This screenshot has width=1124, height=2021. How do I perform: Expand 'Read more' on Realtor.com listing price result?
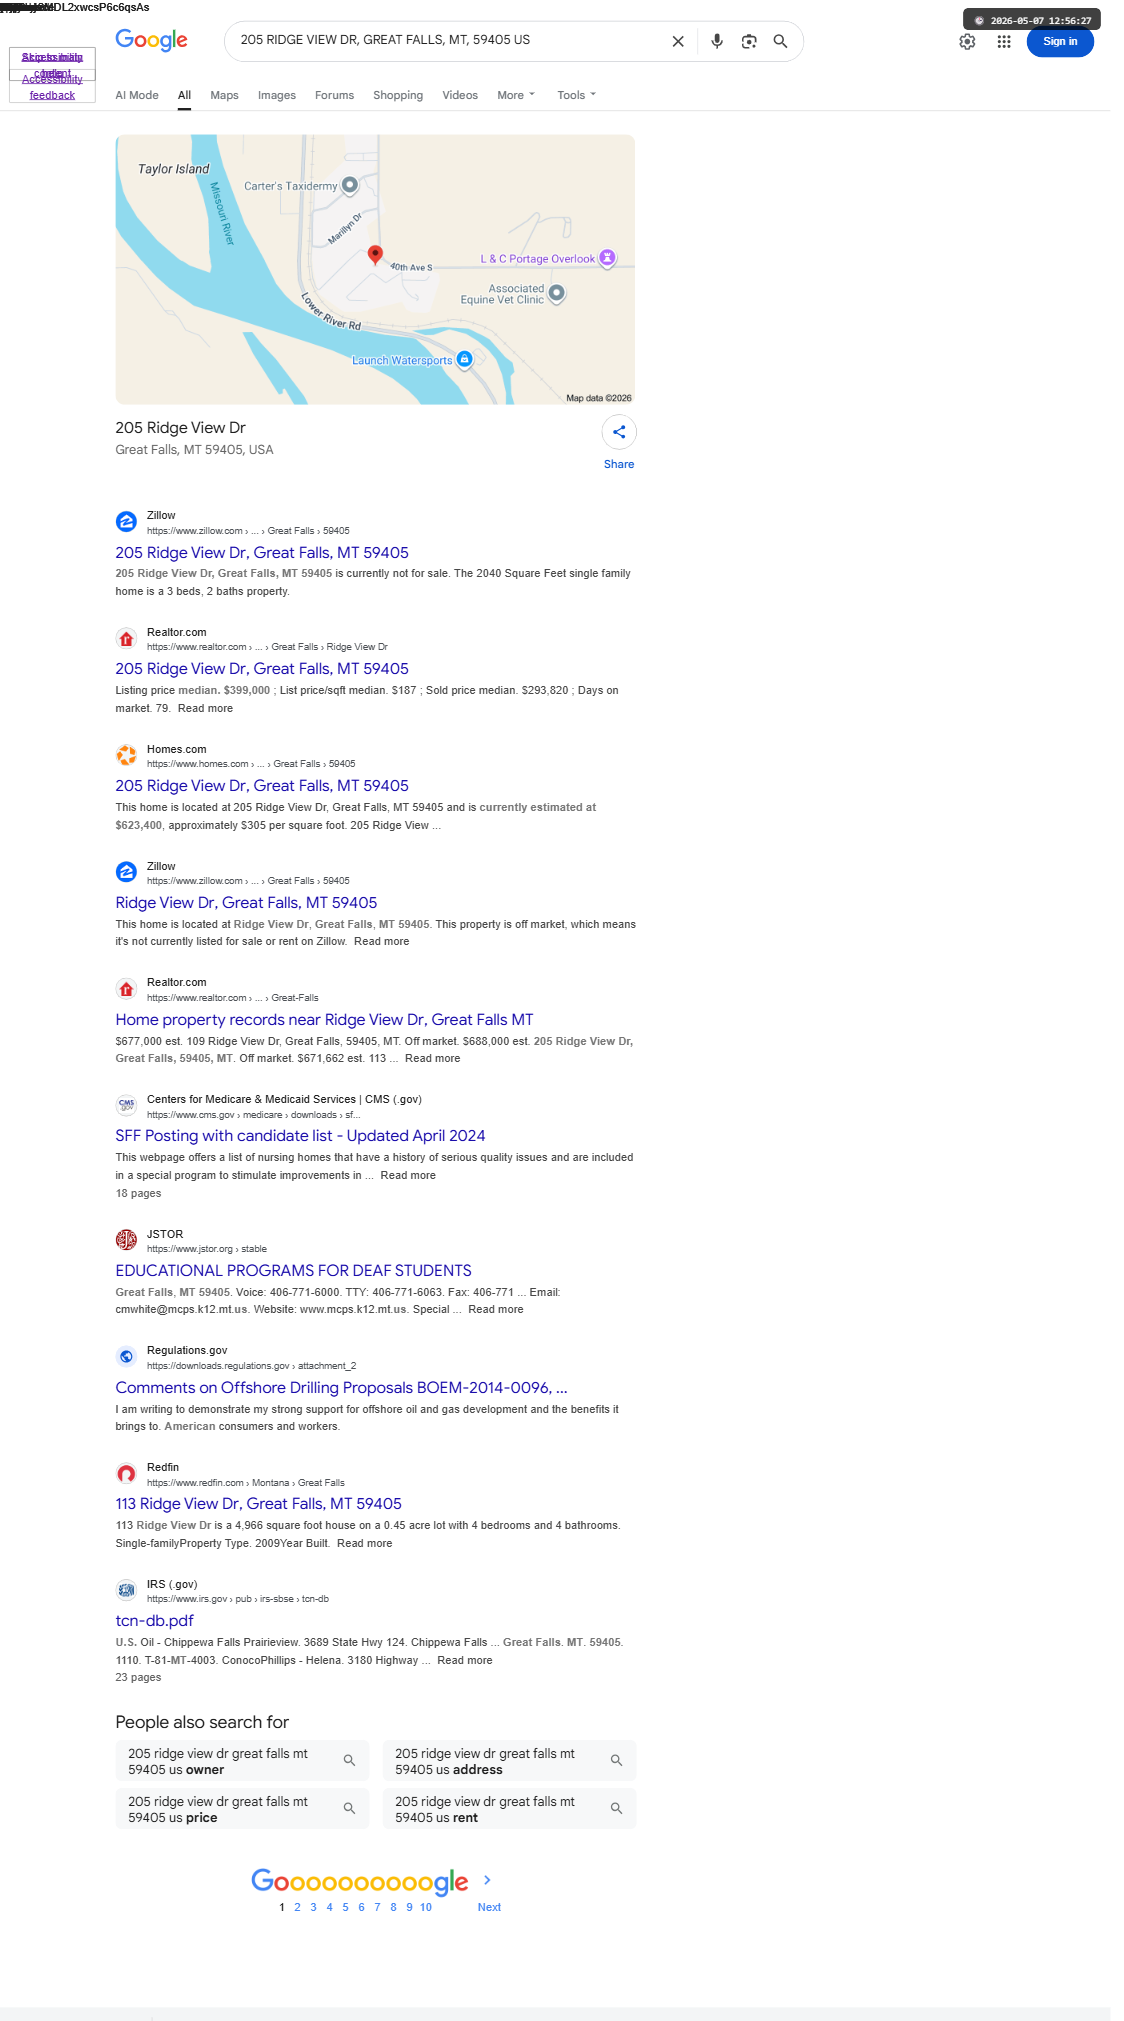click(205, 708)
